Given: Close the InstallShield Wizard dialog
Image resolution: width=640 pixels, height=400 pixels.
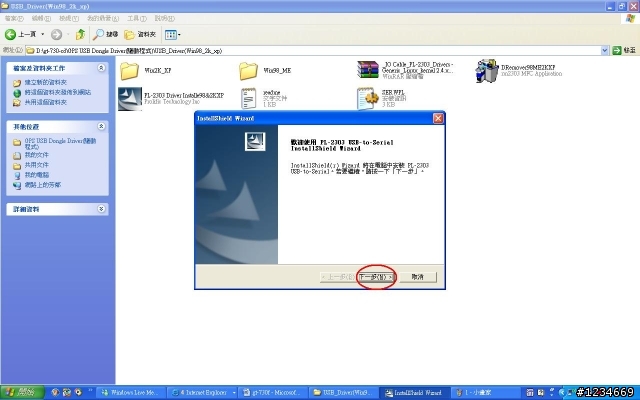Looking at the screenshot, I should click(438, 118).
